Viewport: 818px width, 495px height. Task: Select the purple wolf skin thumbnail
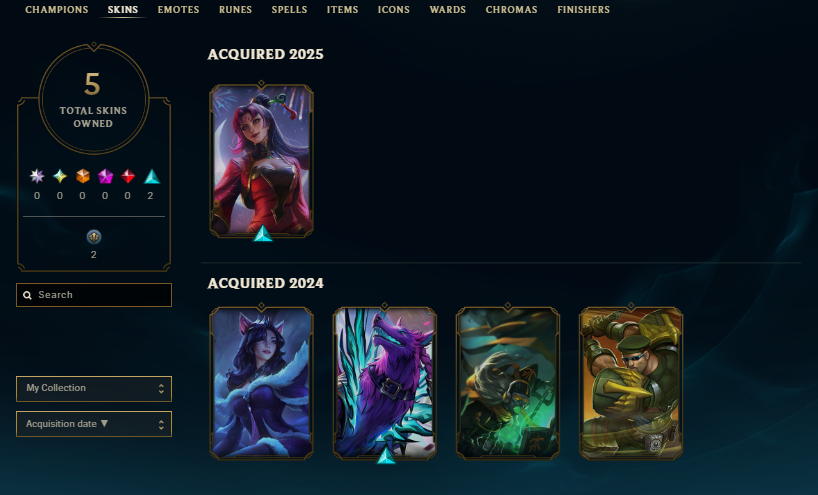click(x=384, y=383)
